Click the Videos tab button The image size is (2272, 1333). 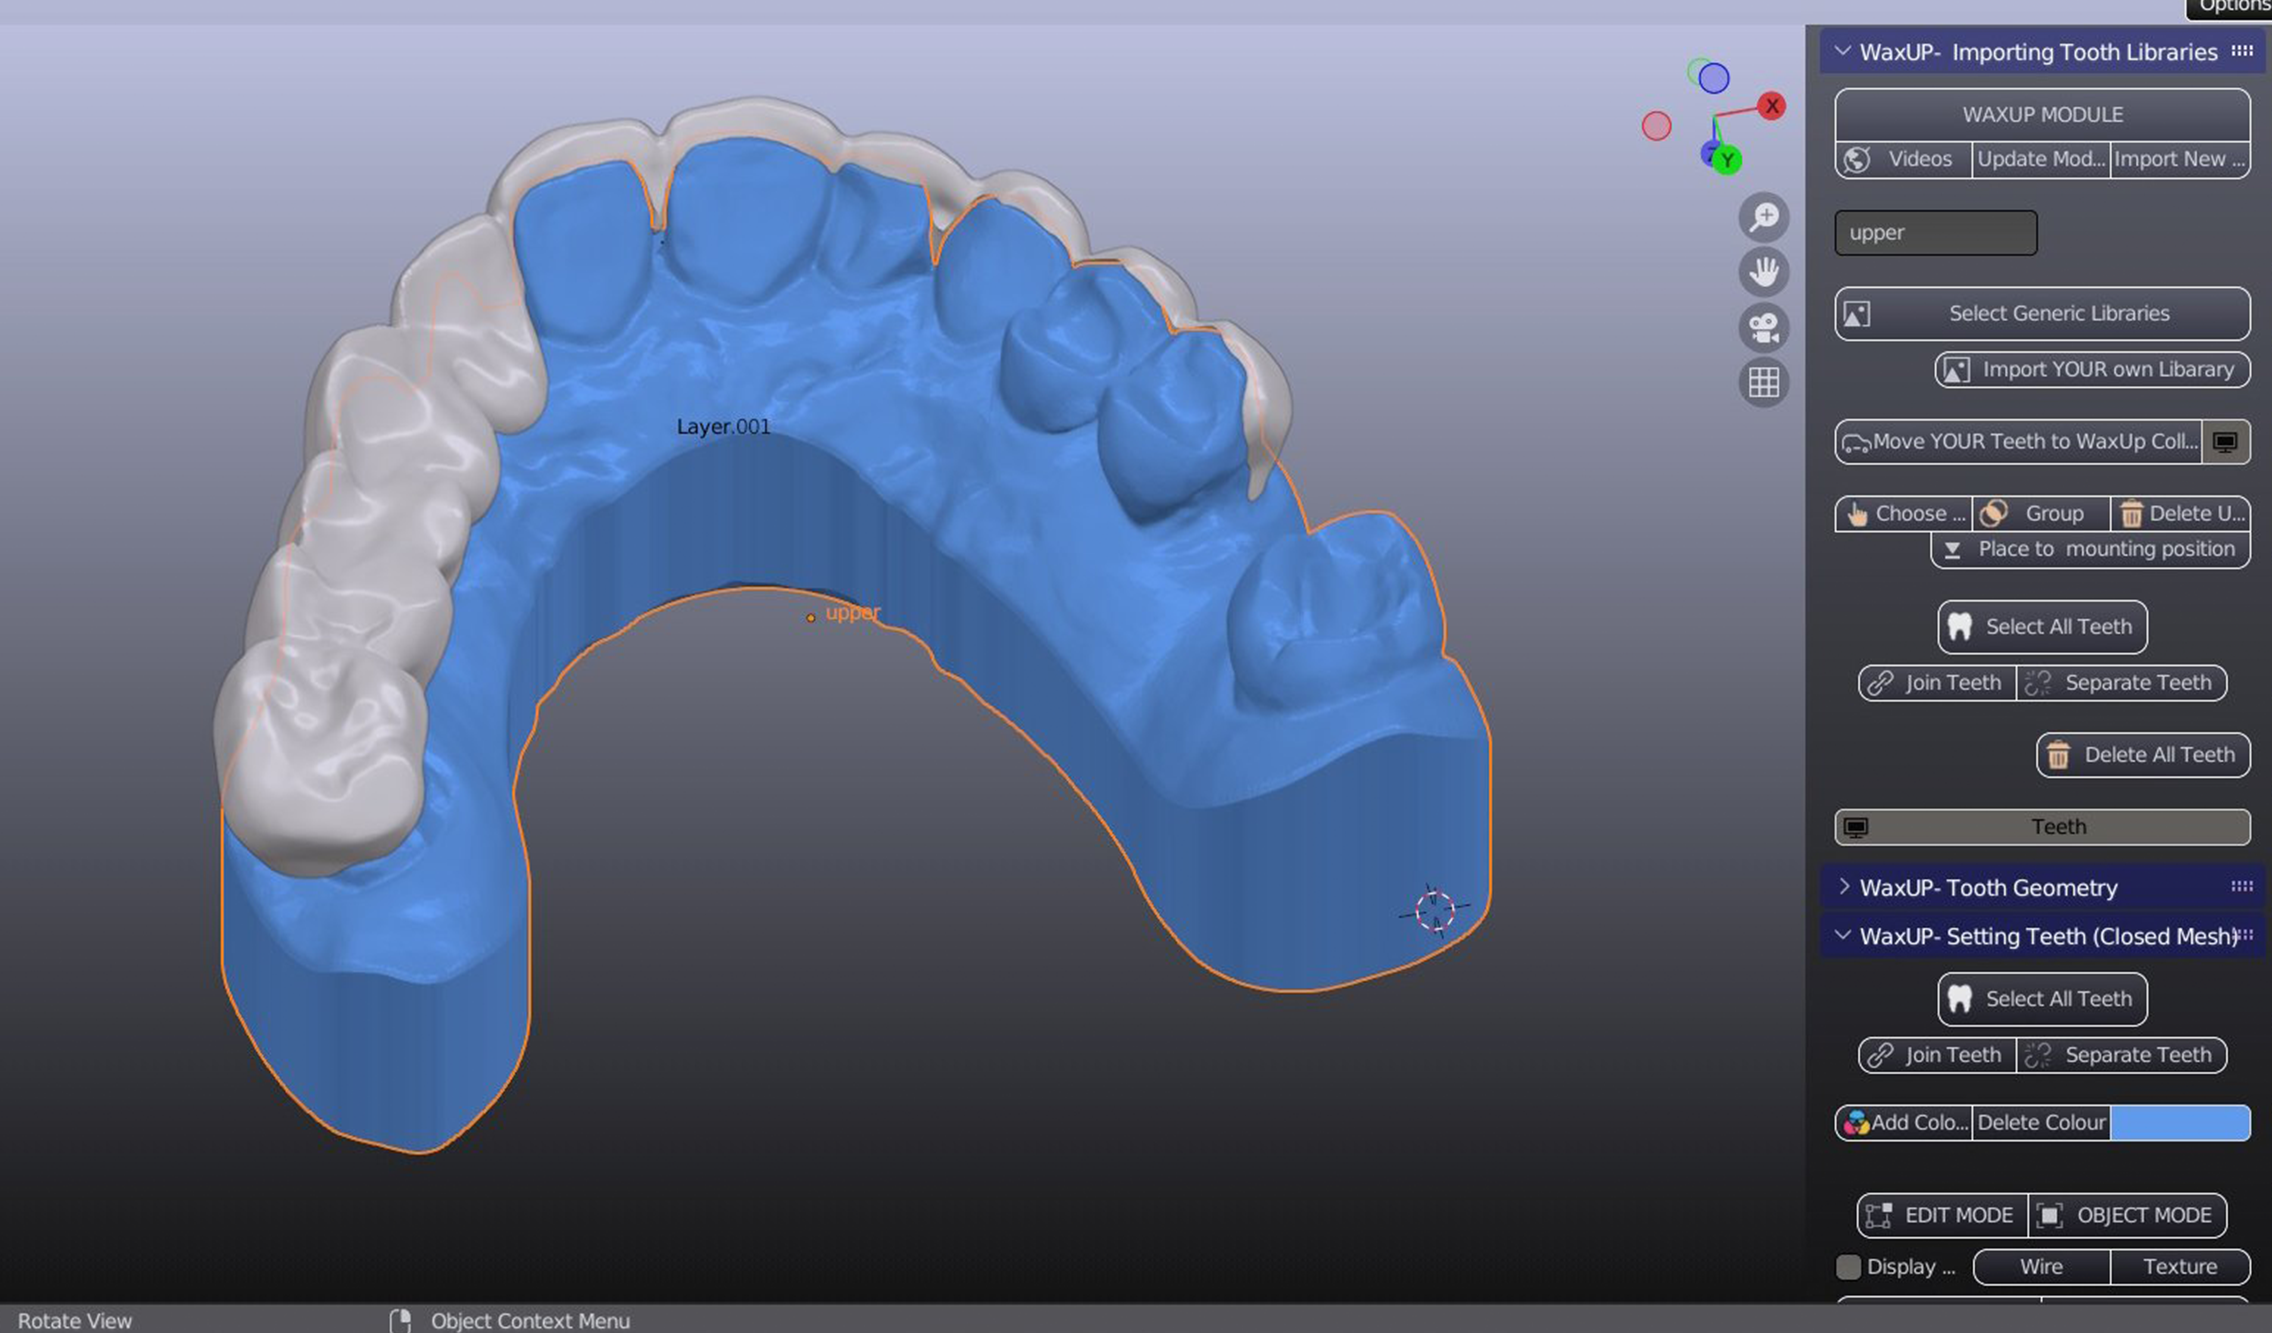click(1904, 159)
